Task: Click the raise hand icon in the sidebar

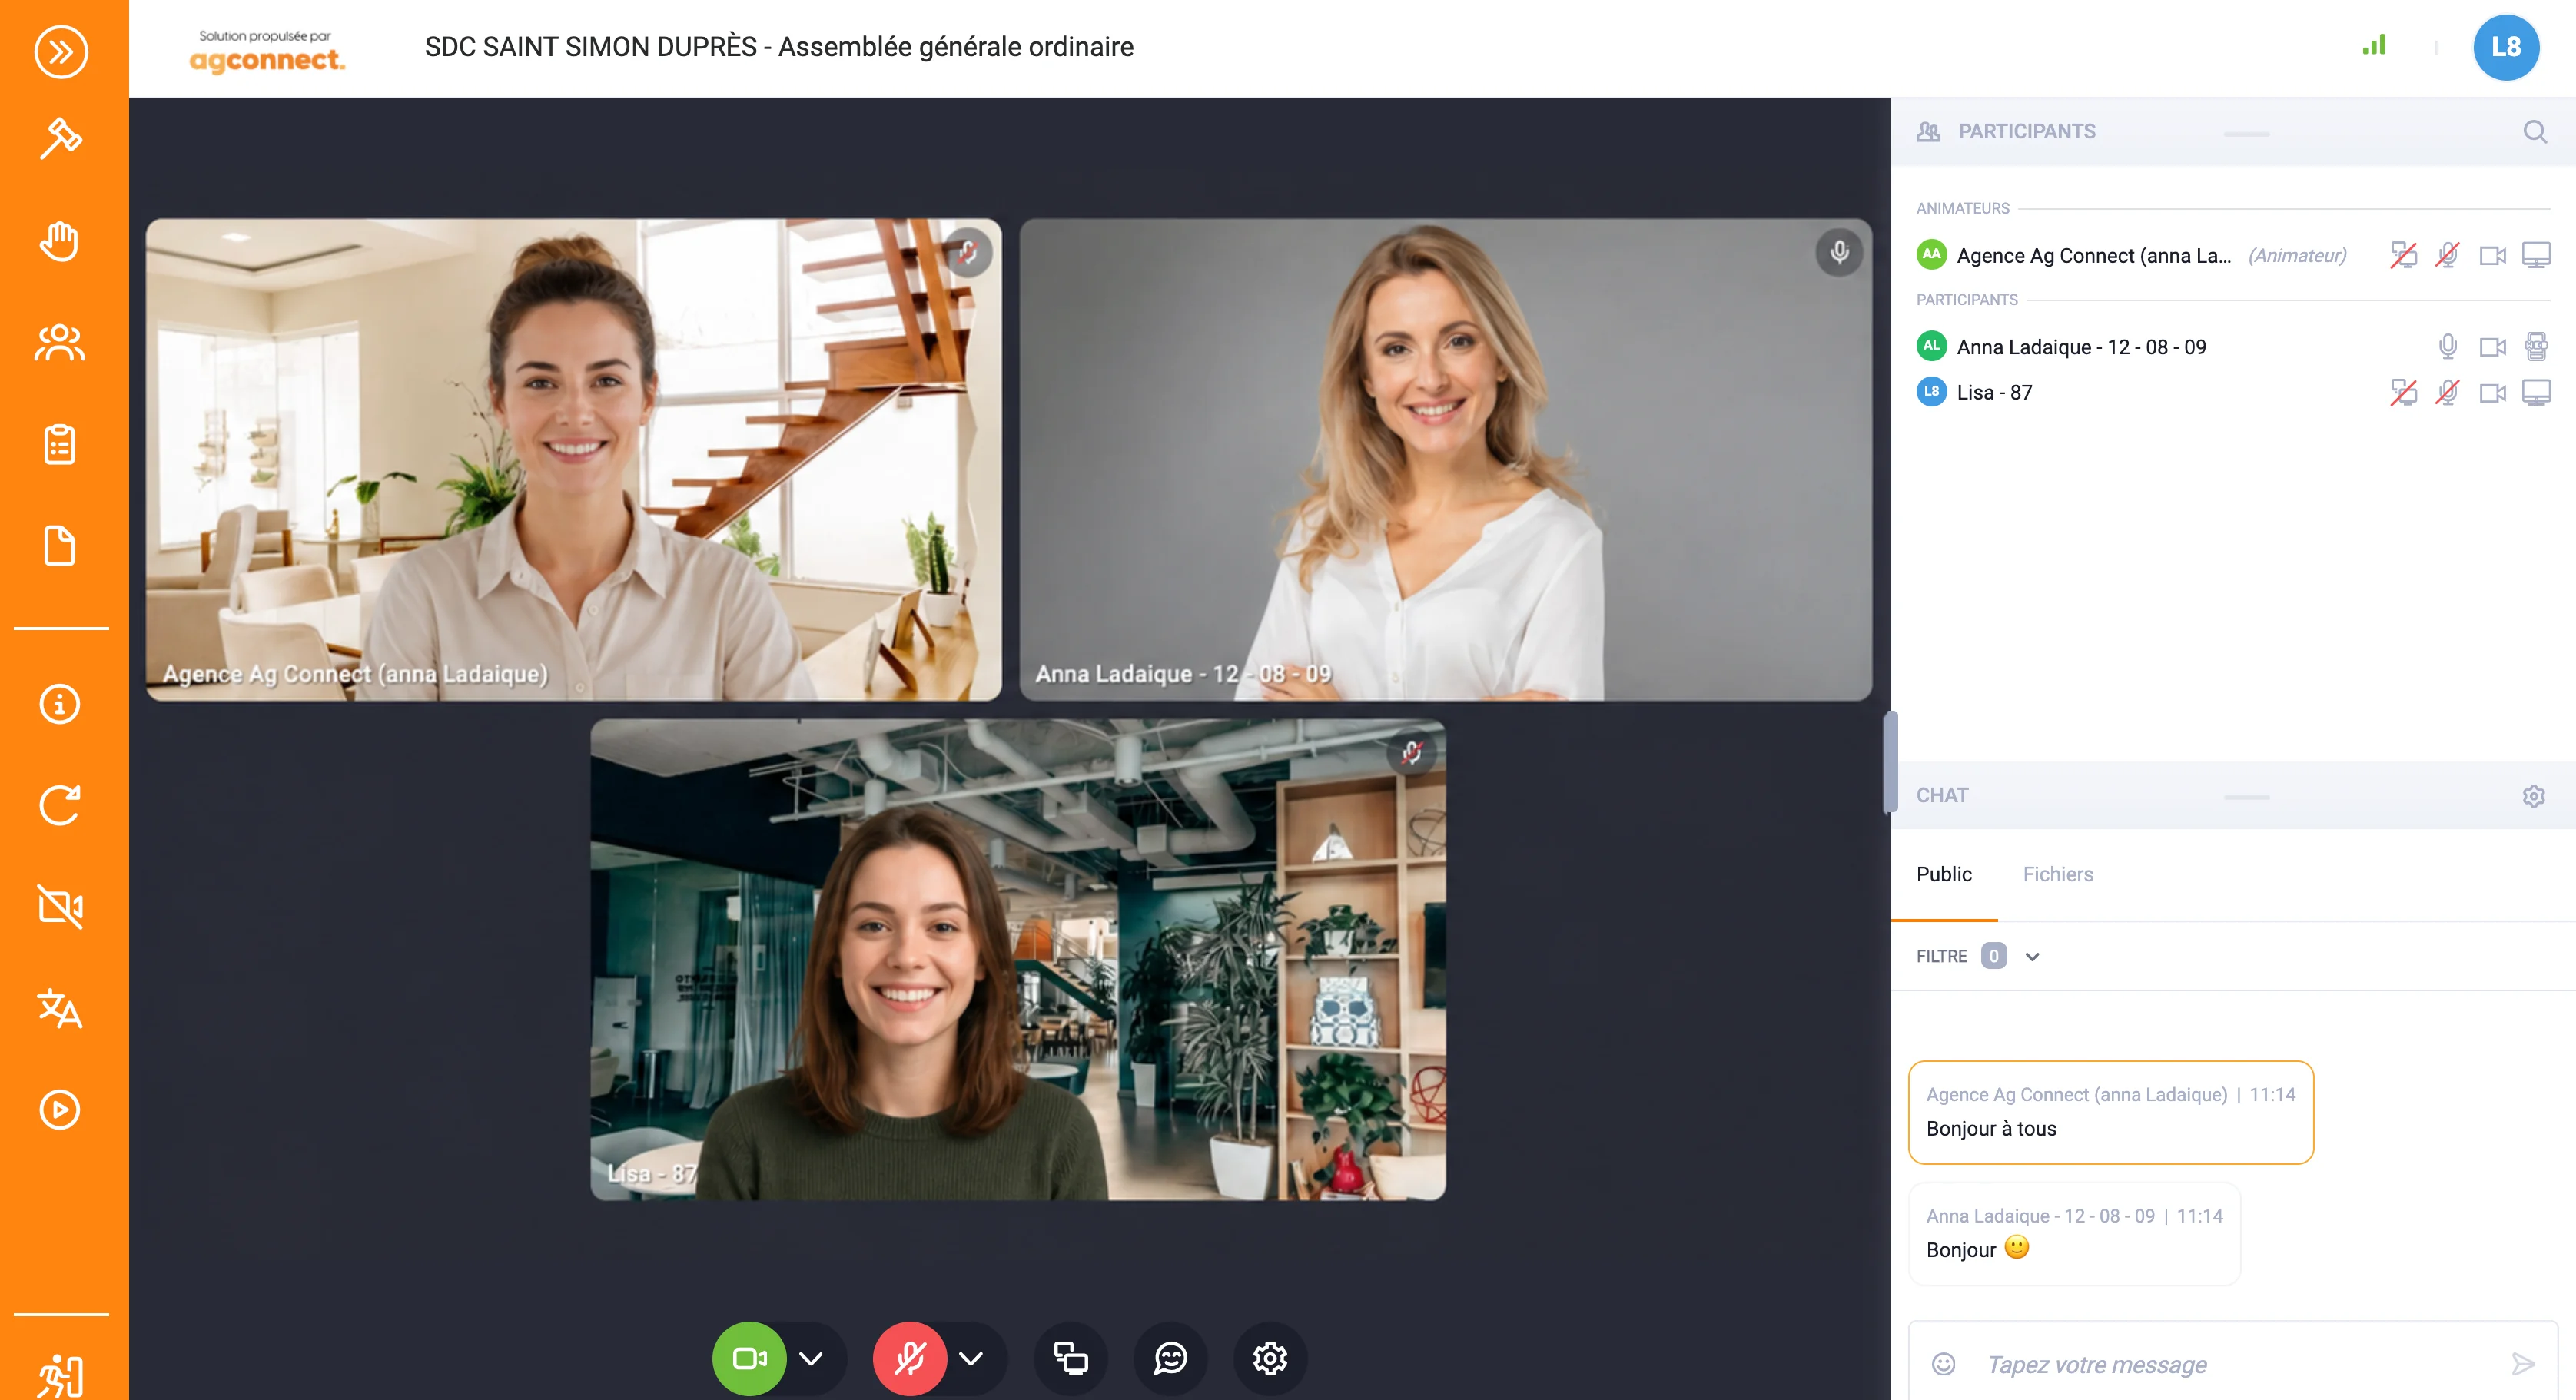Action: [x=60, y=241]
